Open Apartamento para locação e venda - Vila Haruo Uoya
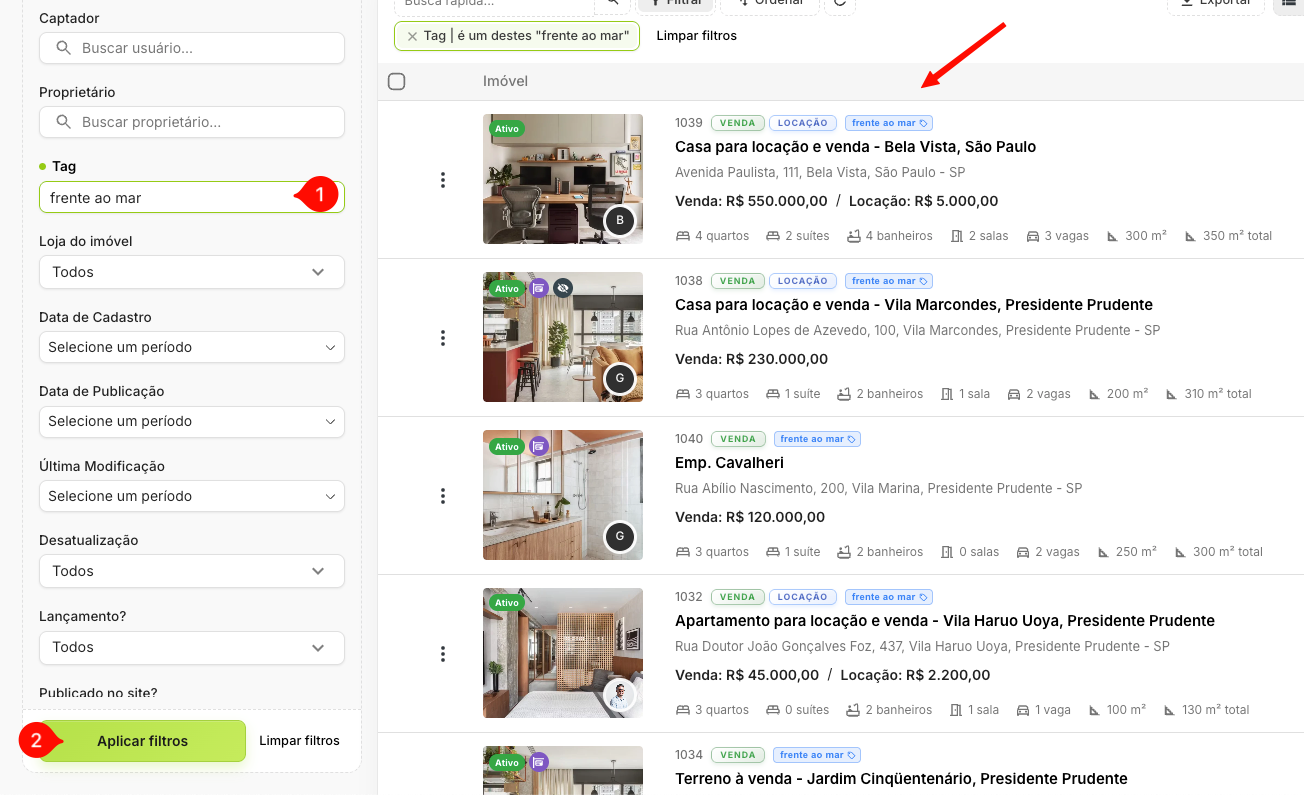1304x795 pixels. pos(945,621)
